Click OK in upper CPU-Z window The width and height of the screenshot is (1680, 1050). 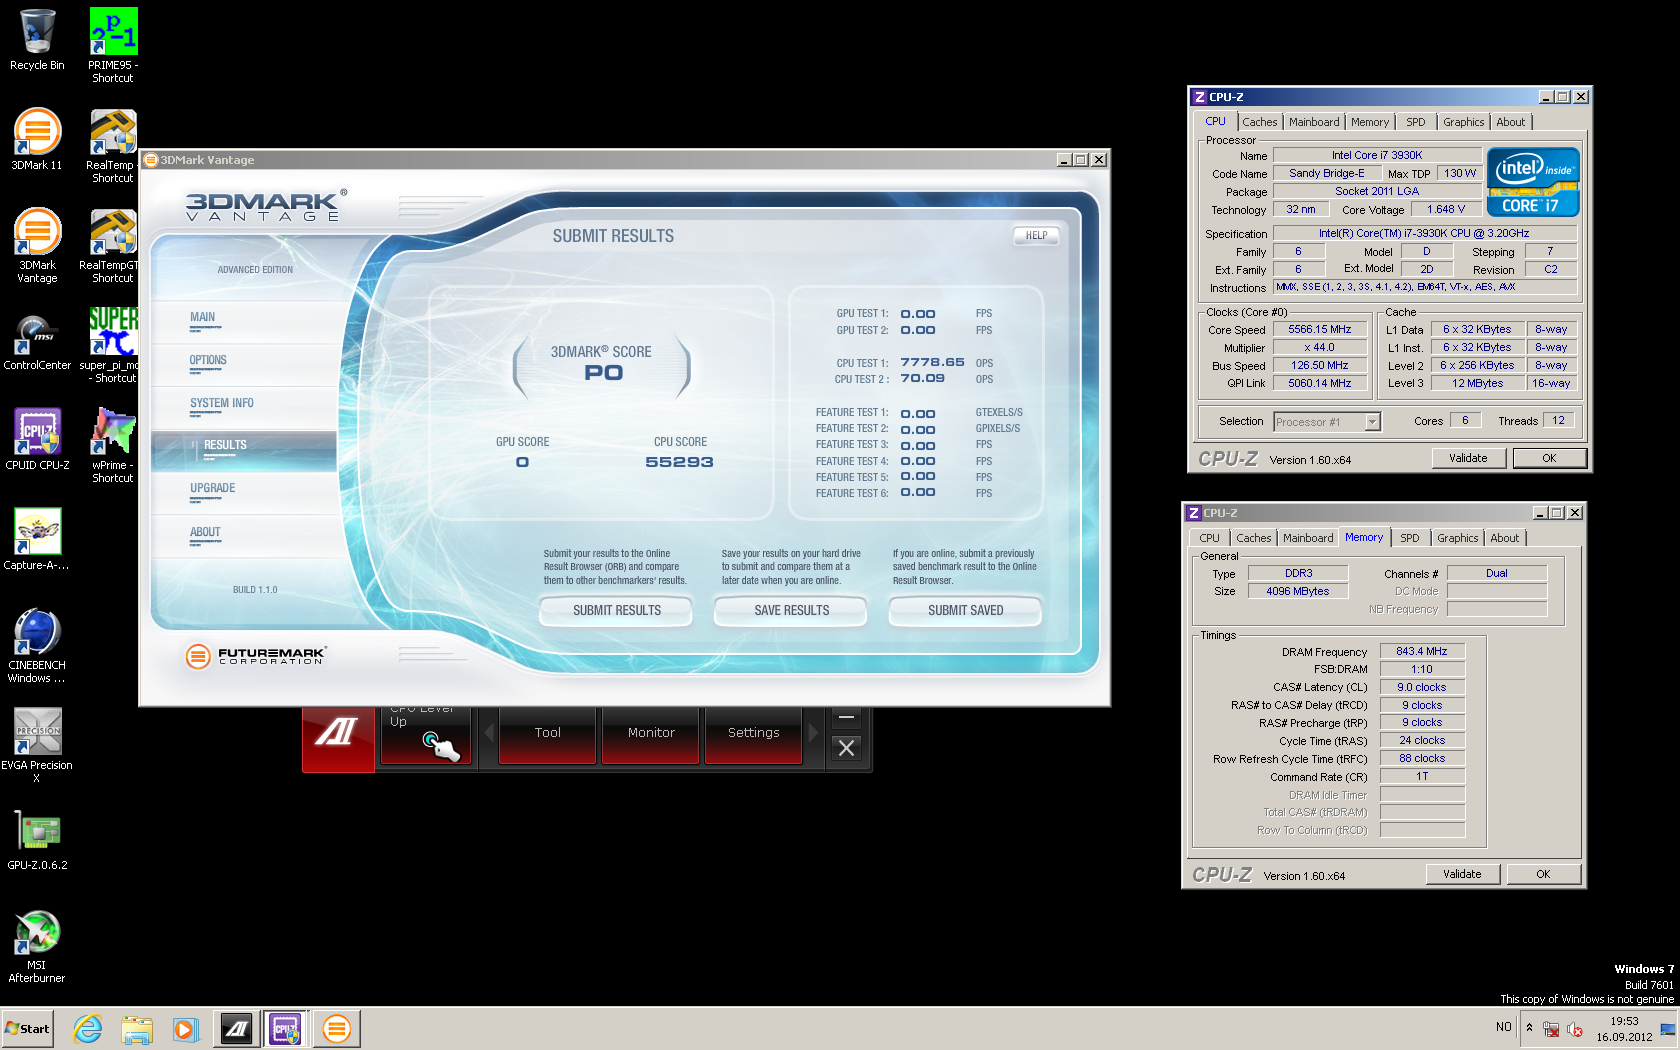point(1549,458)
